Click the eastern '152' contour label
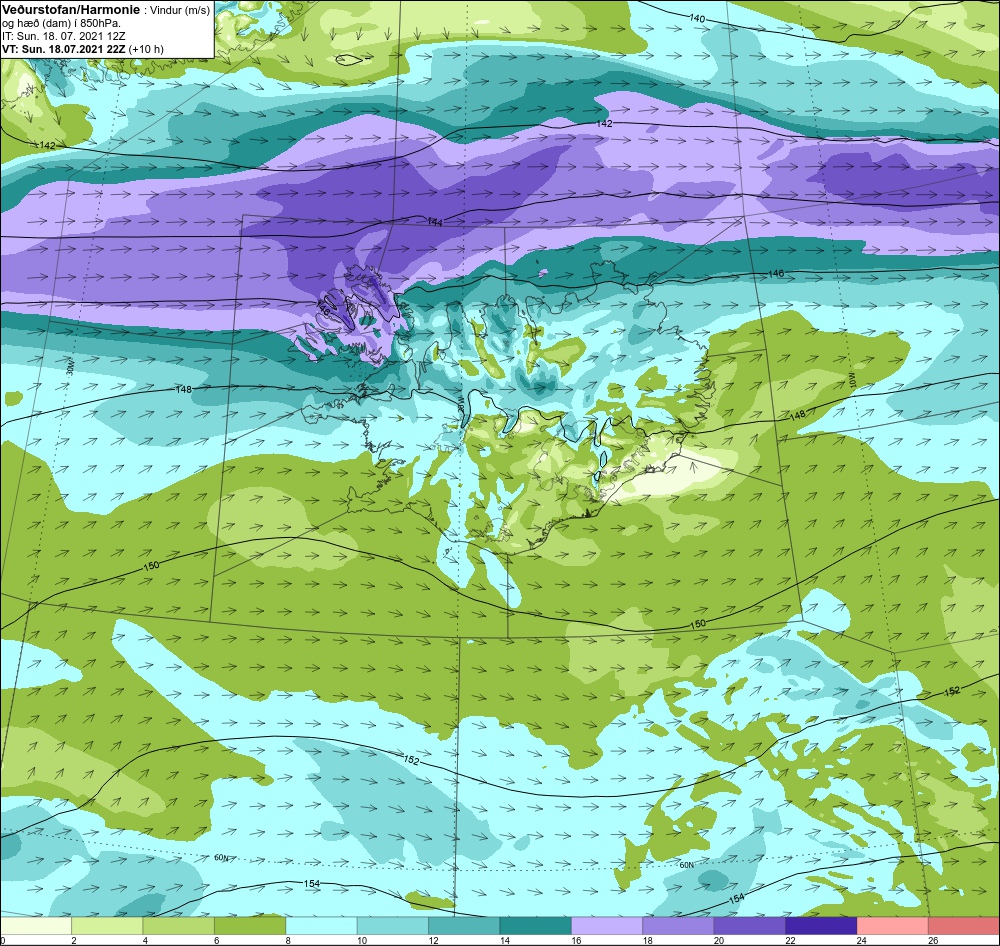The width and height of the screenshot is (1000, 946). tap(952, 691)
